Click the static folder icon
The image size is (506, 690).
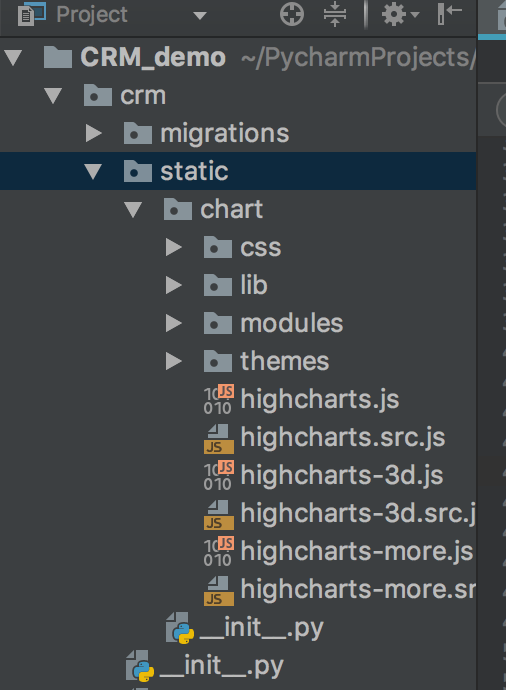pyautogui.click(x=138, y=171)
